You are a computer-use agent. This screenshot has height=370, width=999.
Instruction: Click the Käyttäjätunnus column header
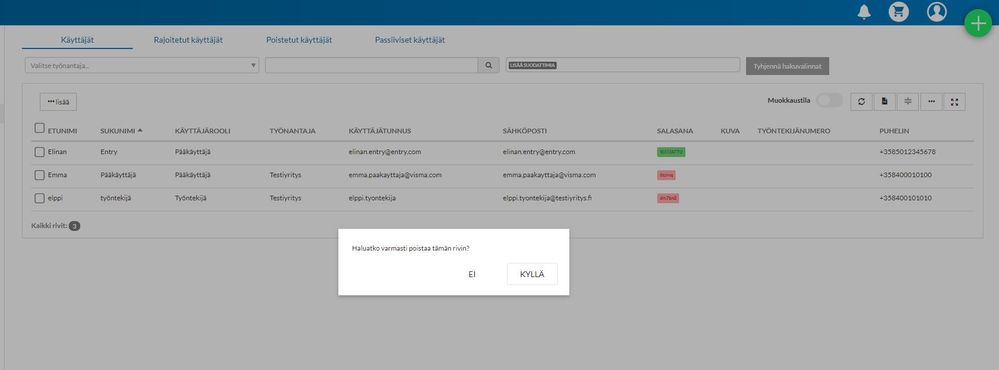click(380, 131)
